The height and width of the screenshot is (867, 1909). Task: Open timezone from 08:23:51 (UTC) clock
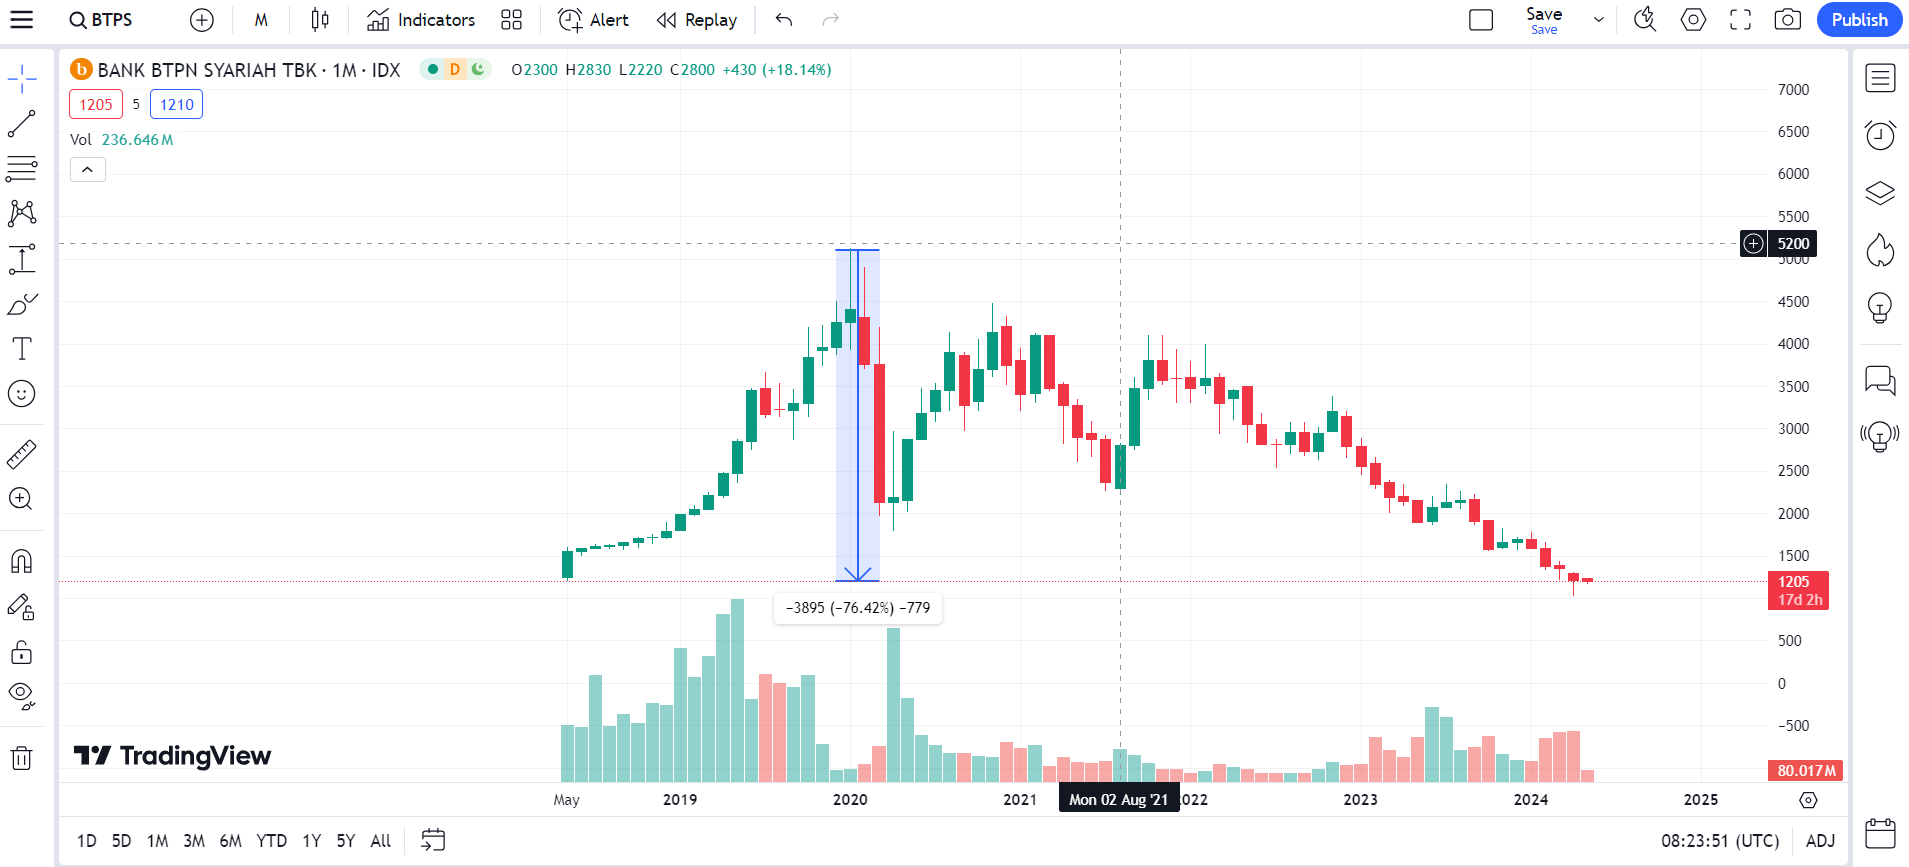click(1720, 841)
